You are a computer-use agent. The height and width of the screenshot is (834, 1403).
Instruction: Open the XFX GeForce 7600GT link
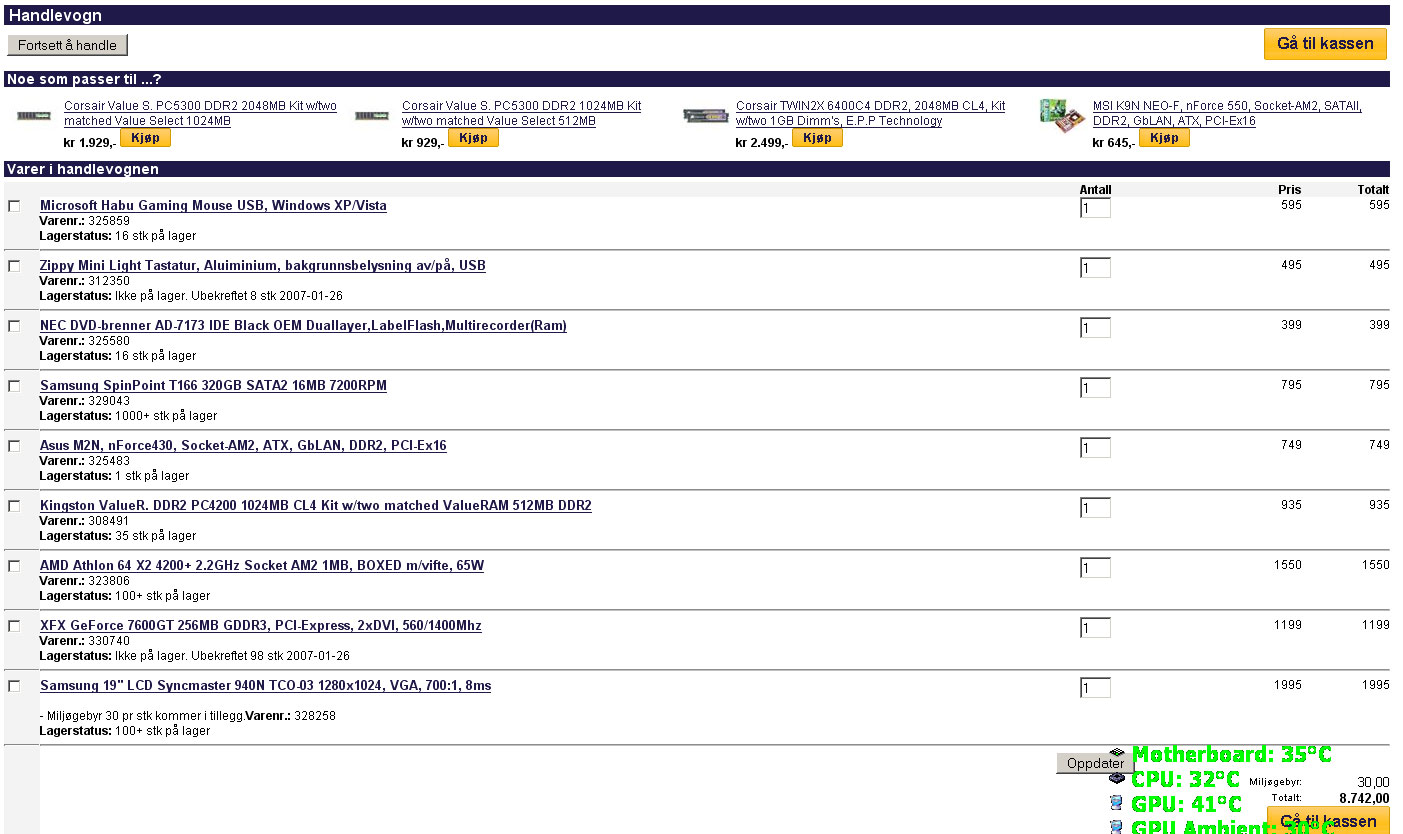point(261,626)
